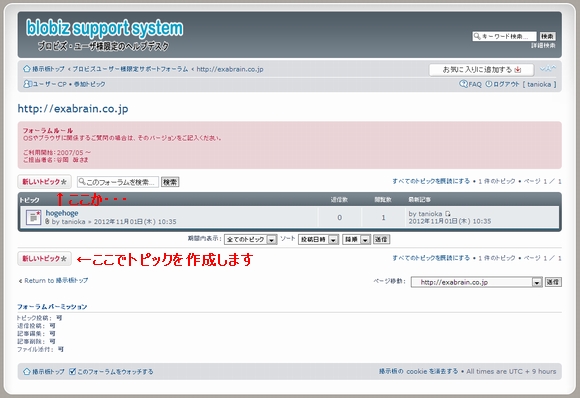Open author tanioka link under hogehoge
Viewport: 580px width, 398px height.
point(73,222)
